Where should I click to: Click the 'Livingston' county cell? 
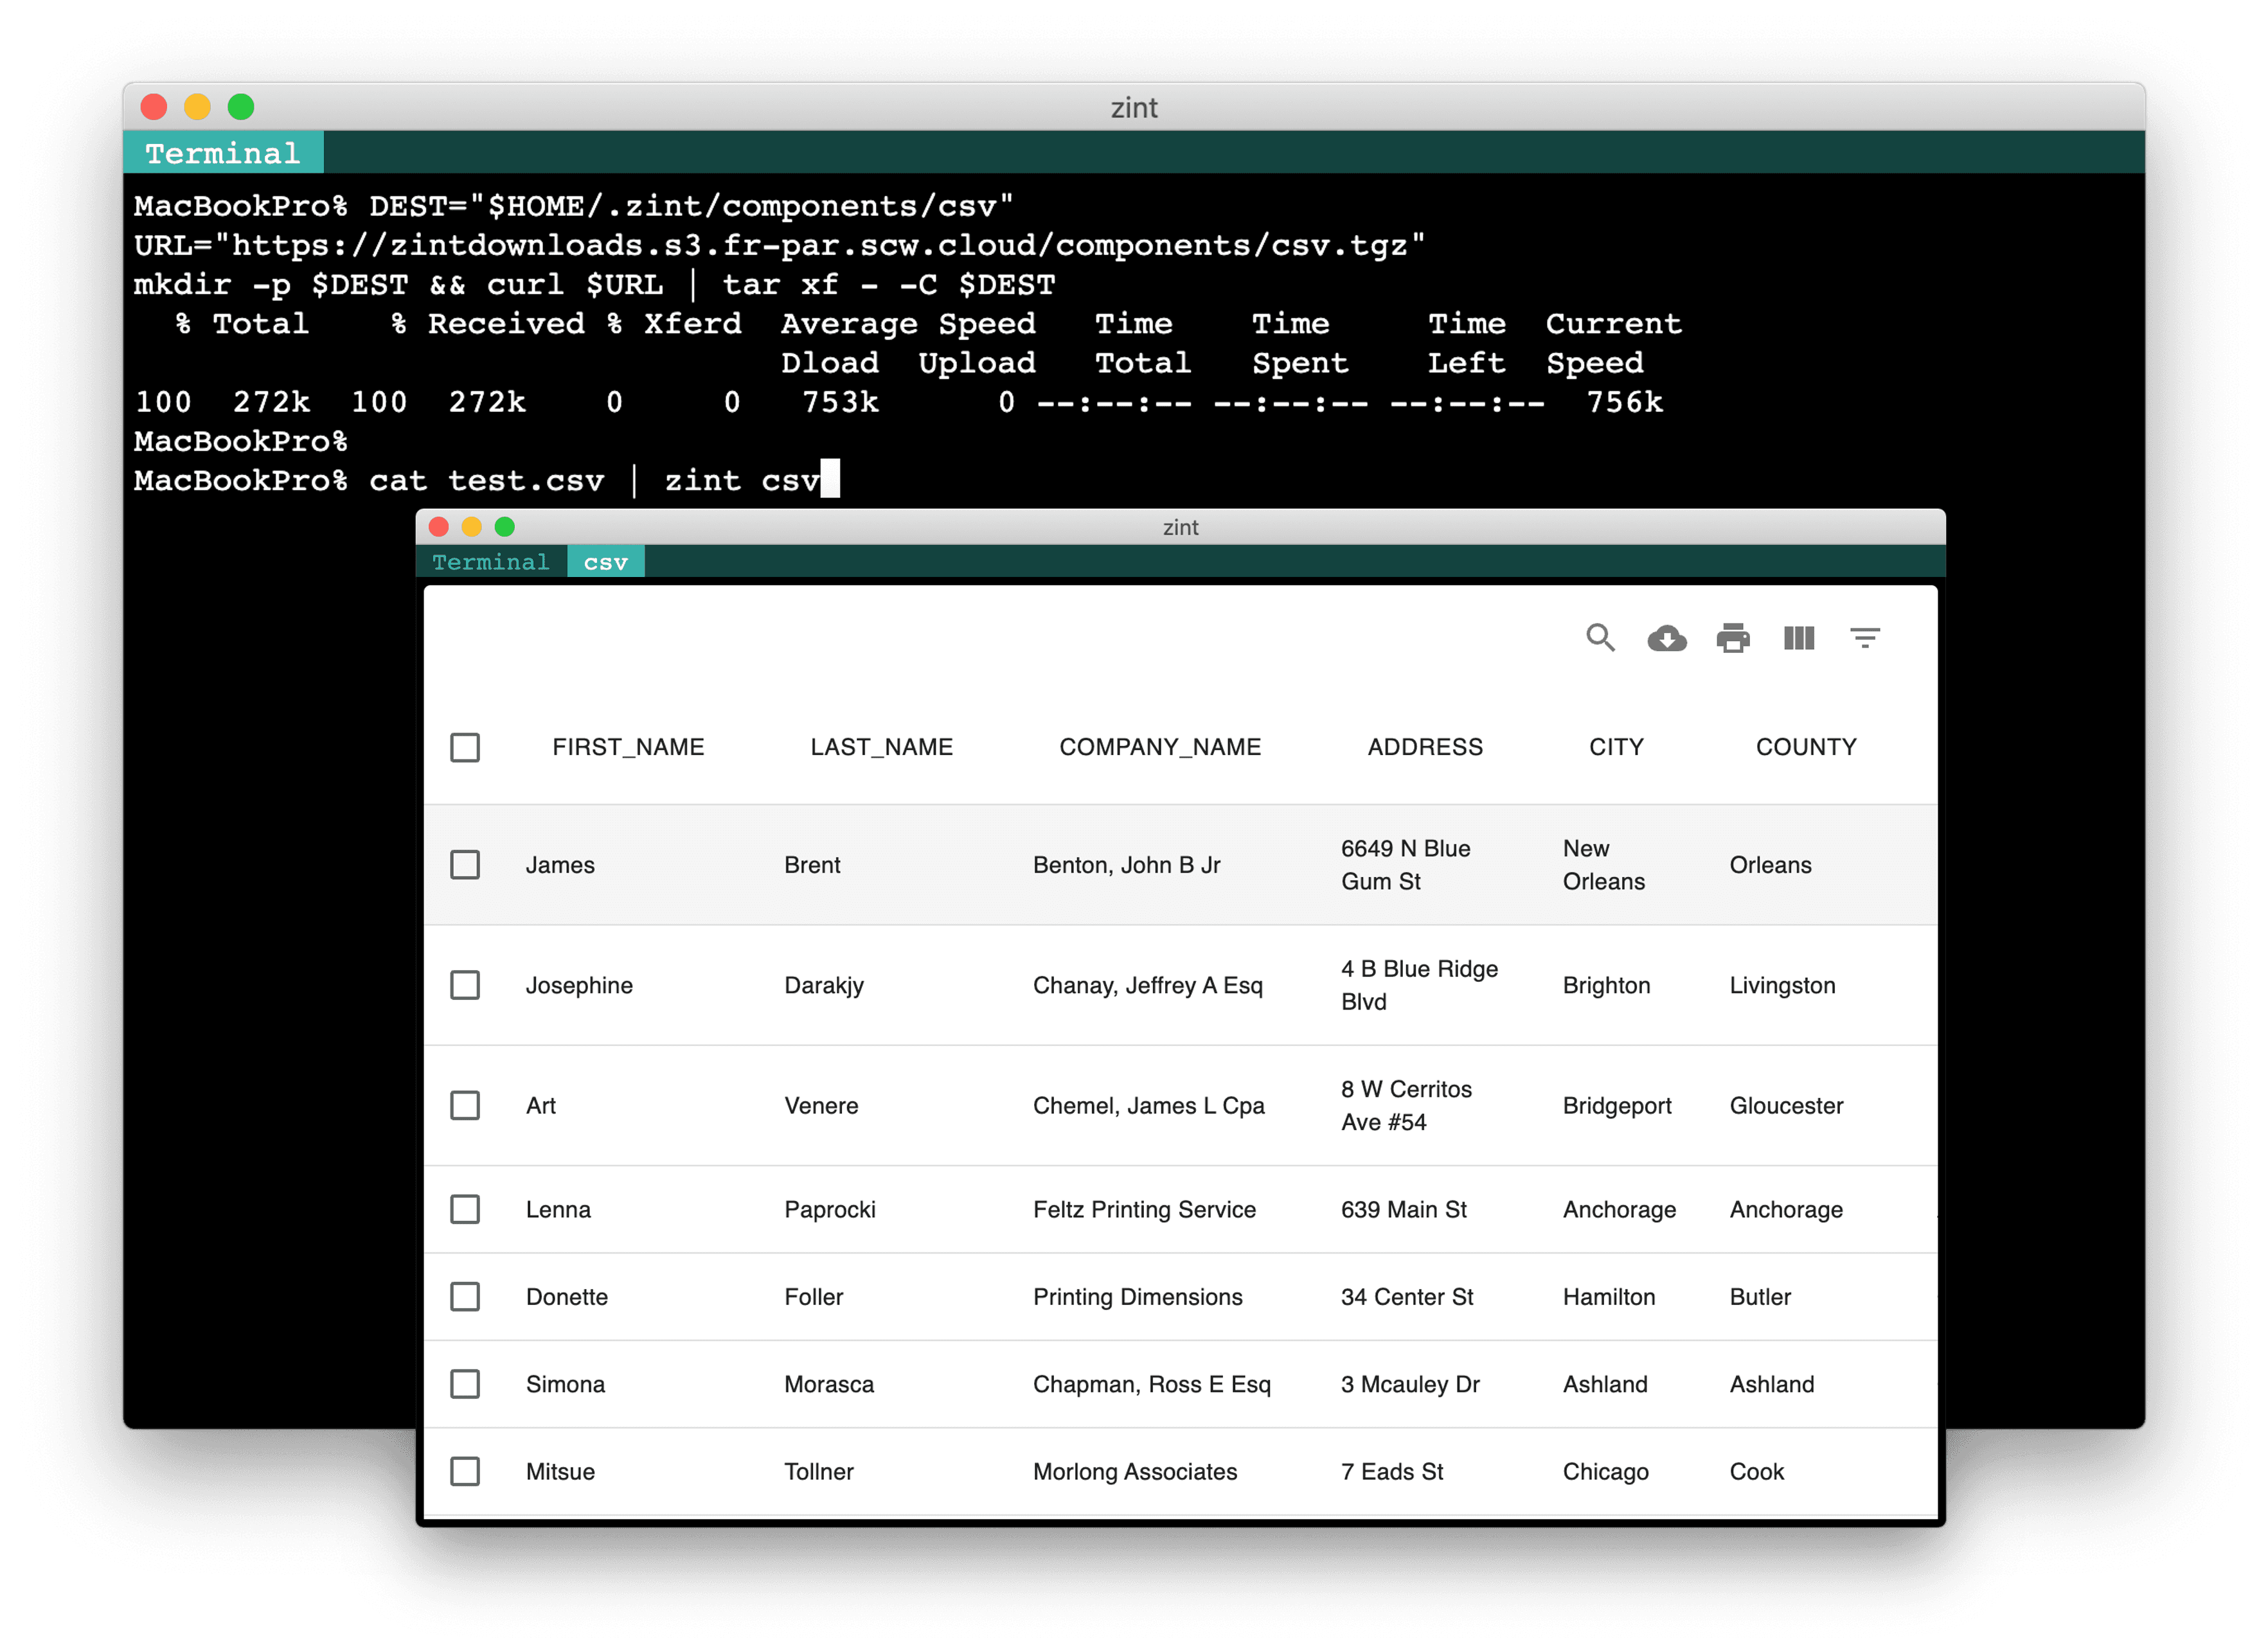click(x=1783, y=985)
